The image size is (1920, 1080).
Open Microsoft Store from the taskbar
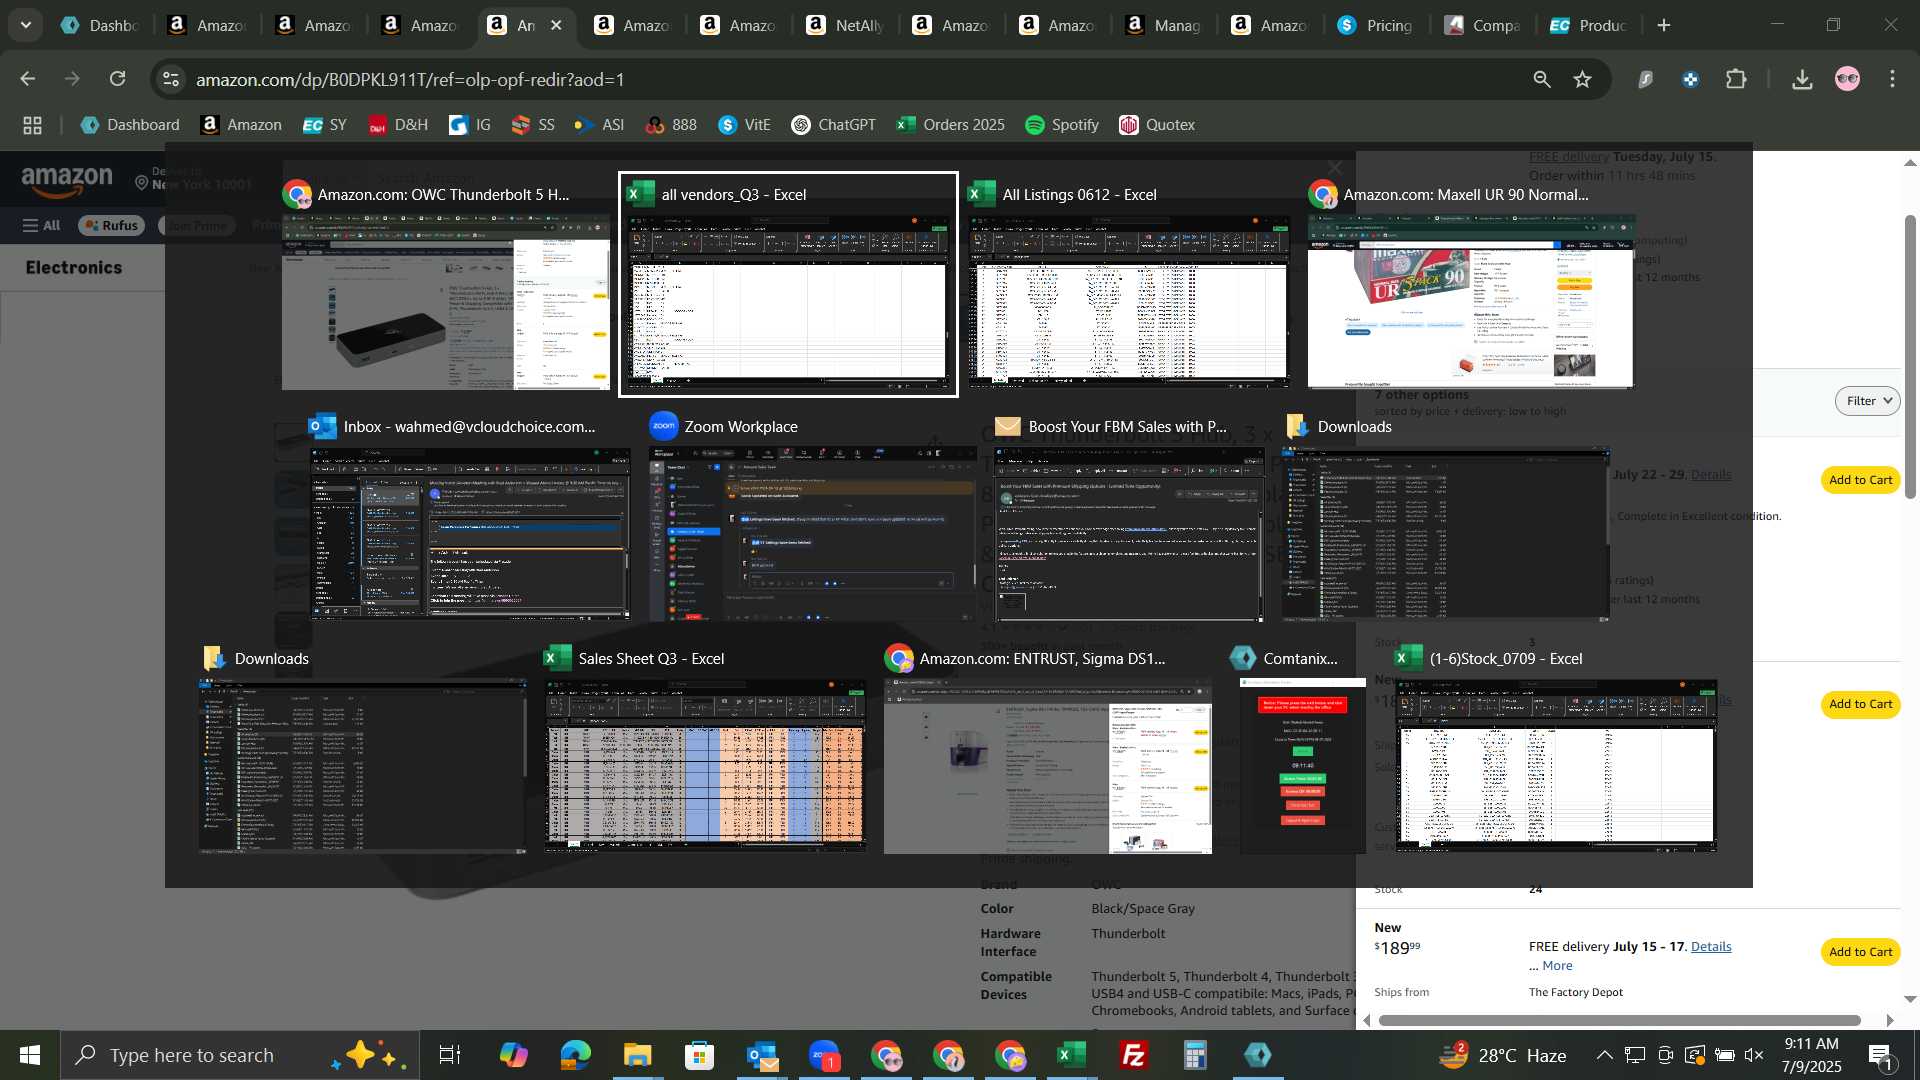coord(699,1055)
